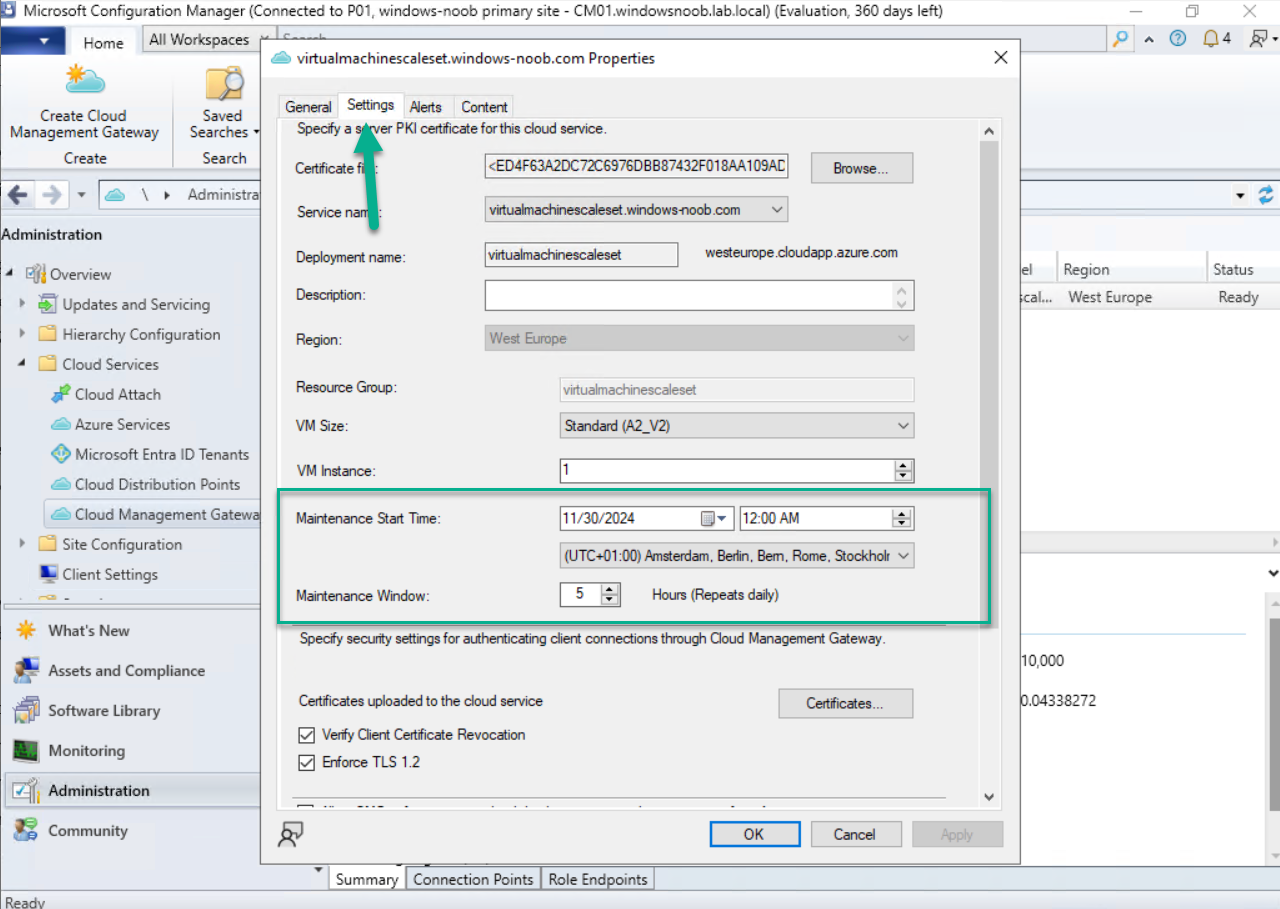Click OK button
The image size is (1280, 909).
pyautogui.click(x=754, y=834)
